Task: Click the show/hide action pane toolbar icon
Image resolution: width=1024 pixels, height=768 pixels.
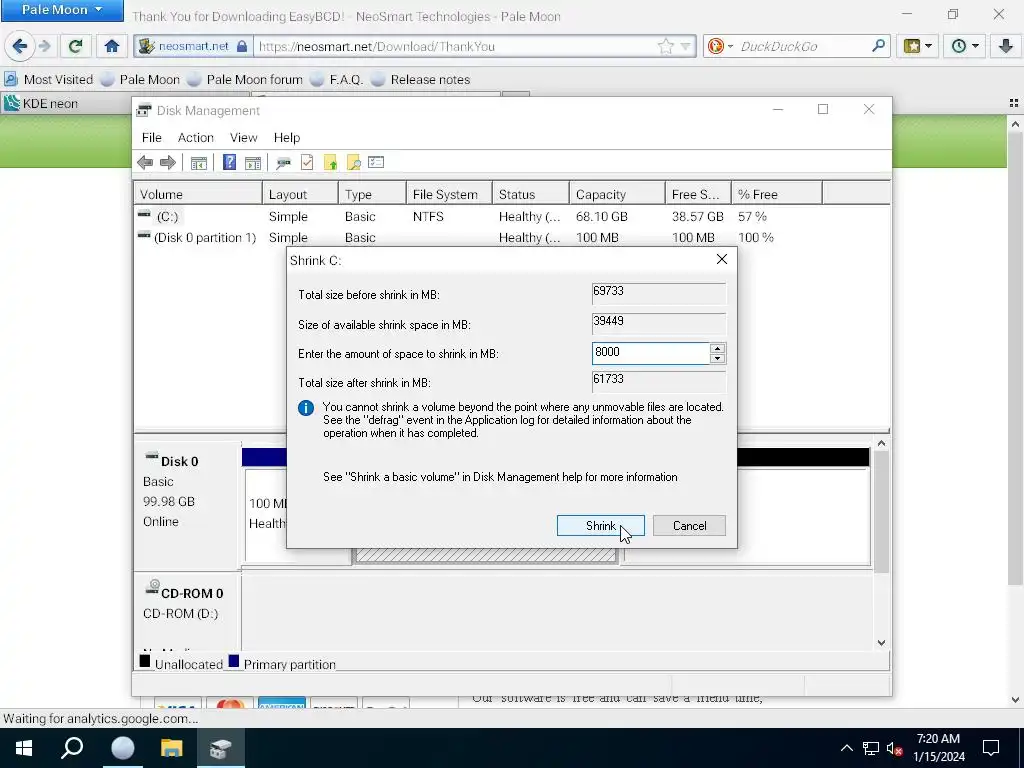Action: point(253,163)
